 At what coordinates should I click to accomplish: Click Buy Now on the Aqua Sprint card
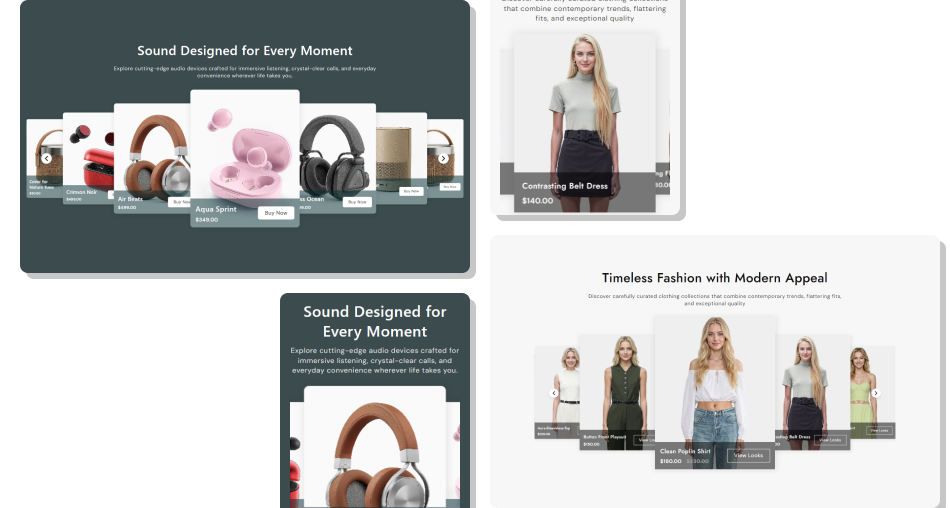pos(276,213)
